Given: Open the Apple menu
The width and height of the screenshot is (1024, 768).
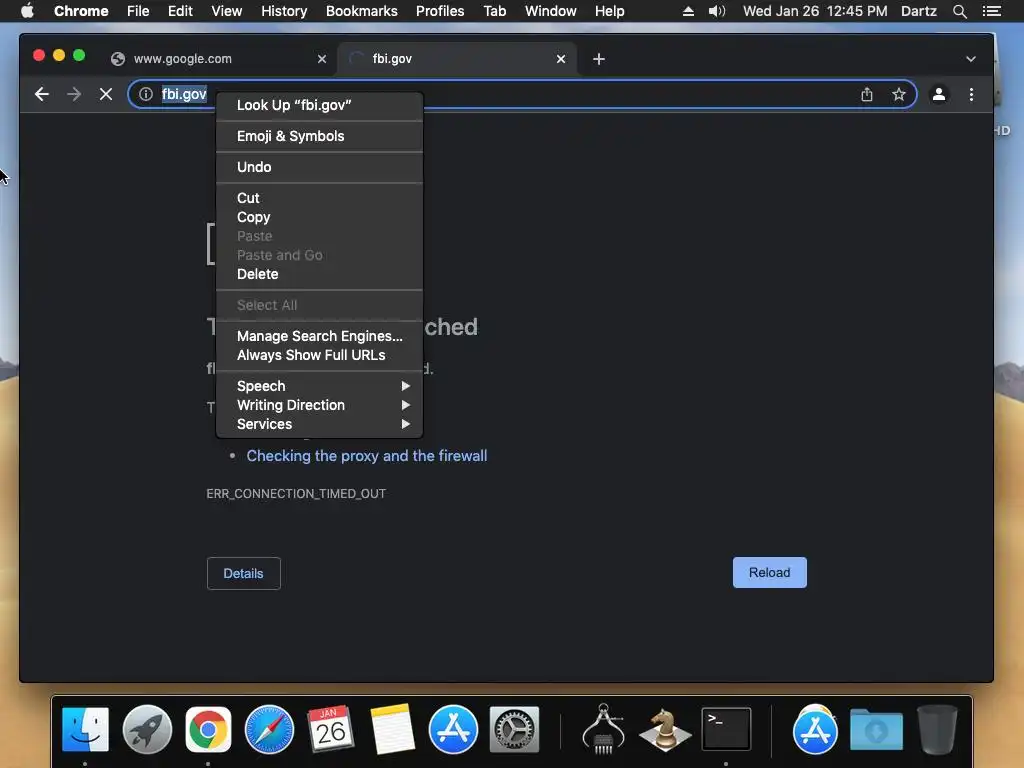Looking at the screenshot, I should [x=27, y=11].
